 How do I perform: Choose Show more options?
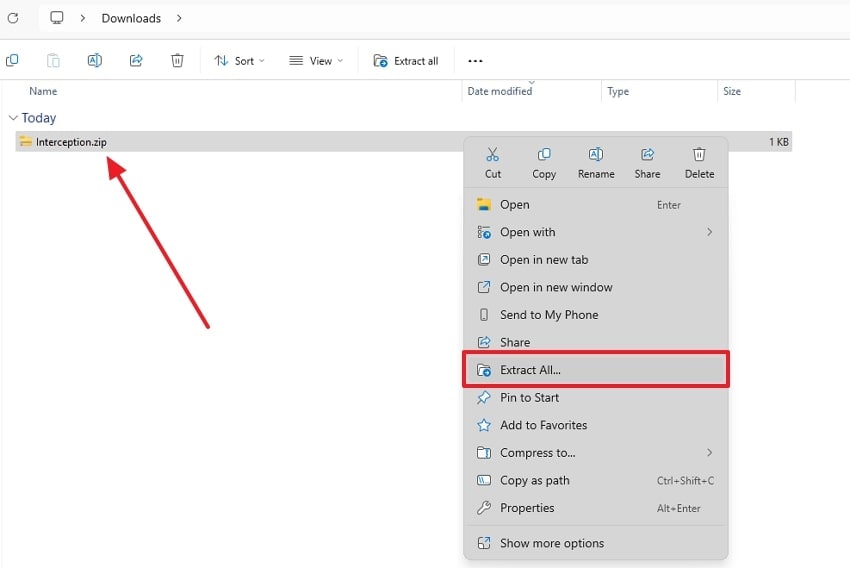(x=595, y=543)
